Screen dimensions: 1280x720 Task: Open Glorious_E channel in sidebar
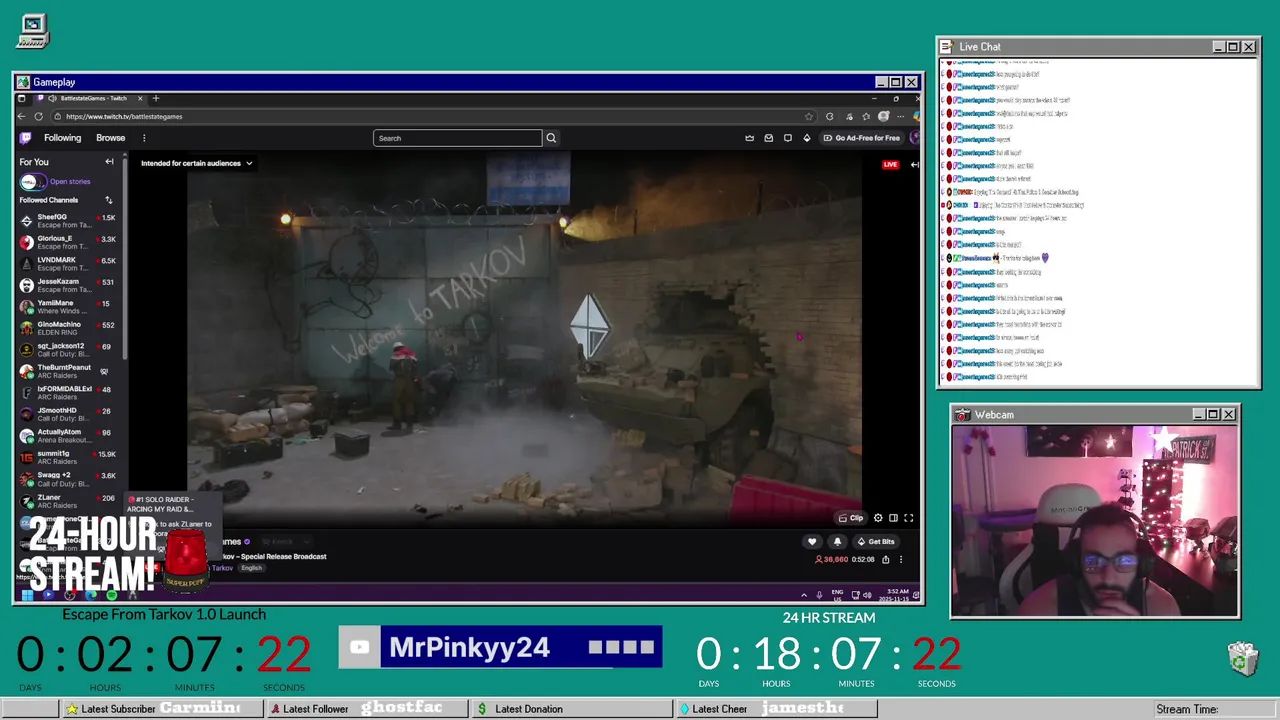[x=68, y=242]
